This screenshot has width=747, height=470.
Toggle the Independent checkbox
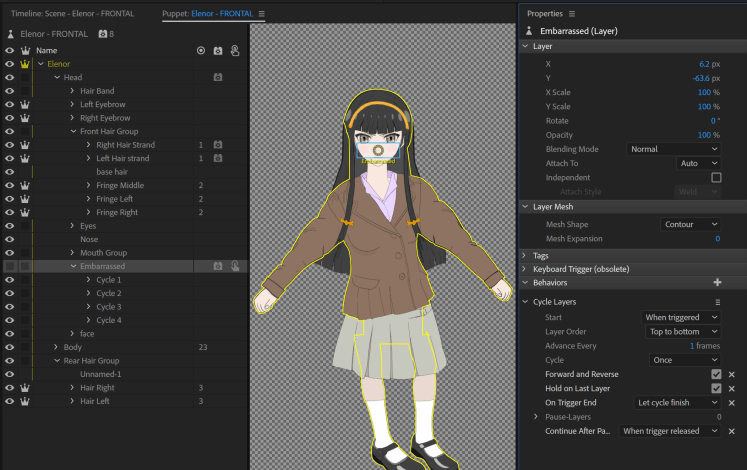tap(715, 177)
